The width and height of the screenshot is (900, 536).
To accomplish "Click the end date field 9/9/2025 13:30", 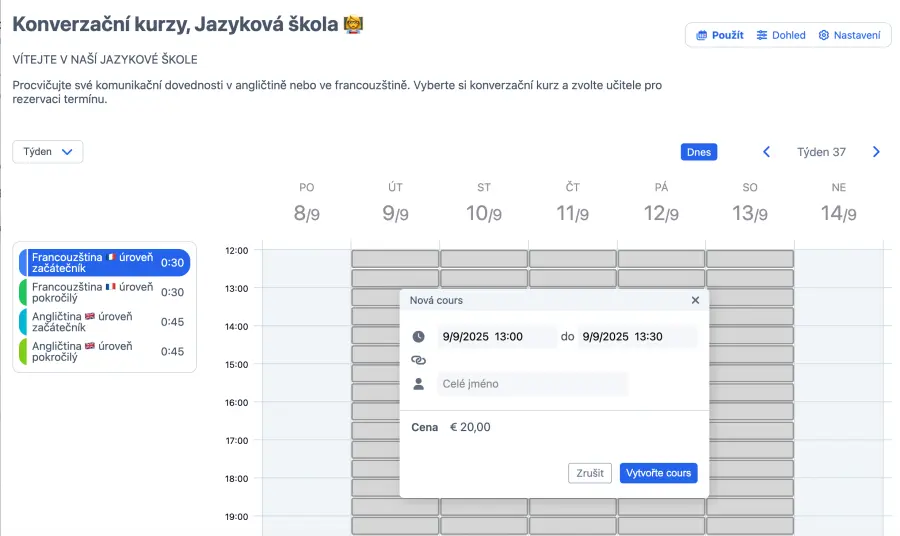I will [x=638, y=337].
